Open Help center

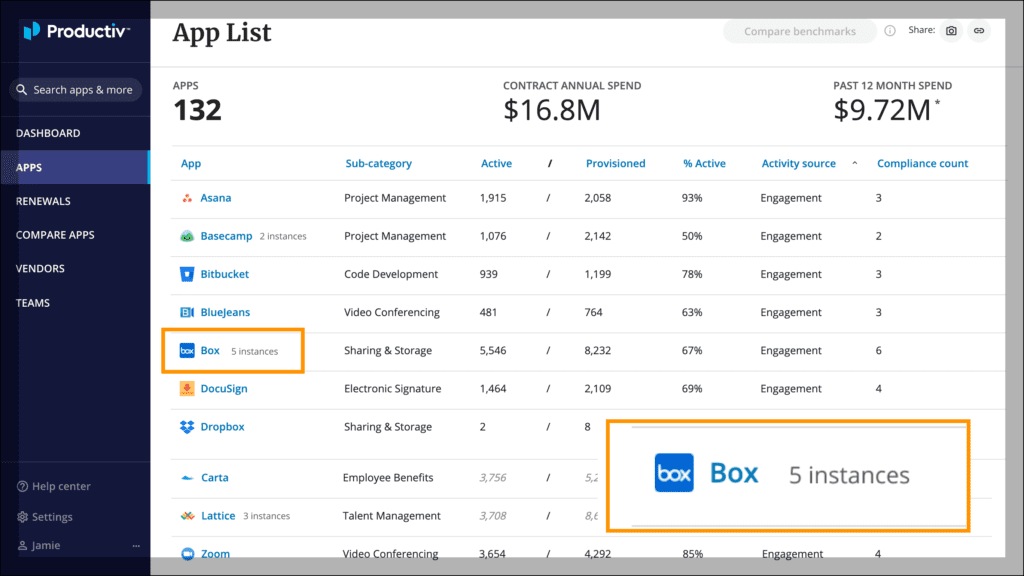pyautogui.click(x=61, y=487)
